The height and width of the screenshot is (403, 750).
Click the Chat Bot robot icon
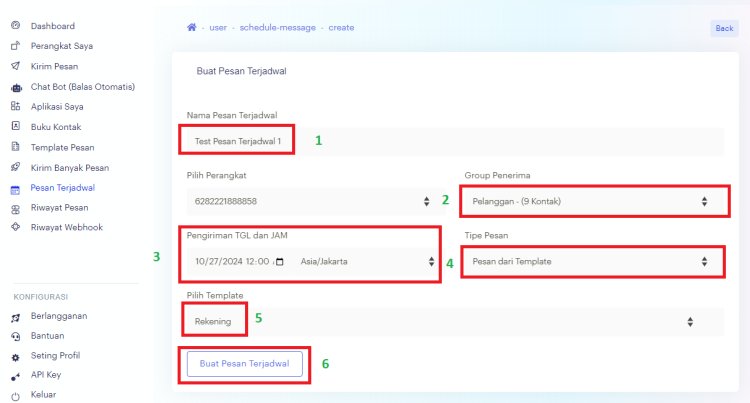point(16,87)
